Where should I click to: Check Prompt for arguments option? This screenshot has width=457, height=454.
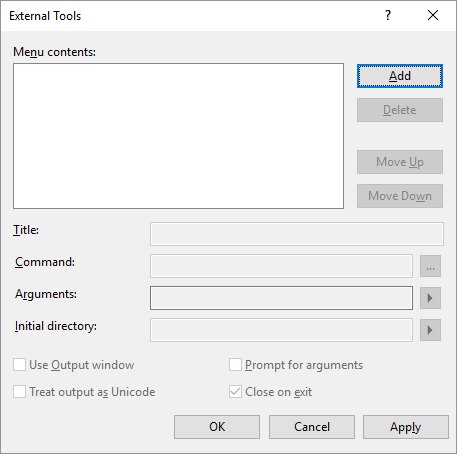pos(235,365)
